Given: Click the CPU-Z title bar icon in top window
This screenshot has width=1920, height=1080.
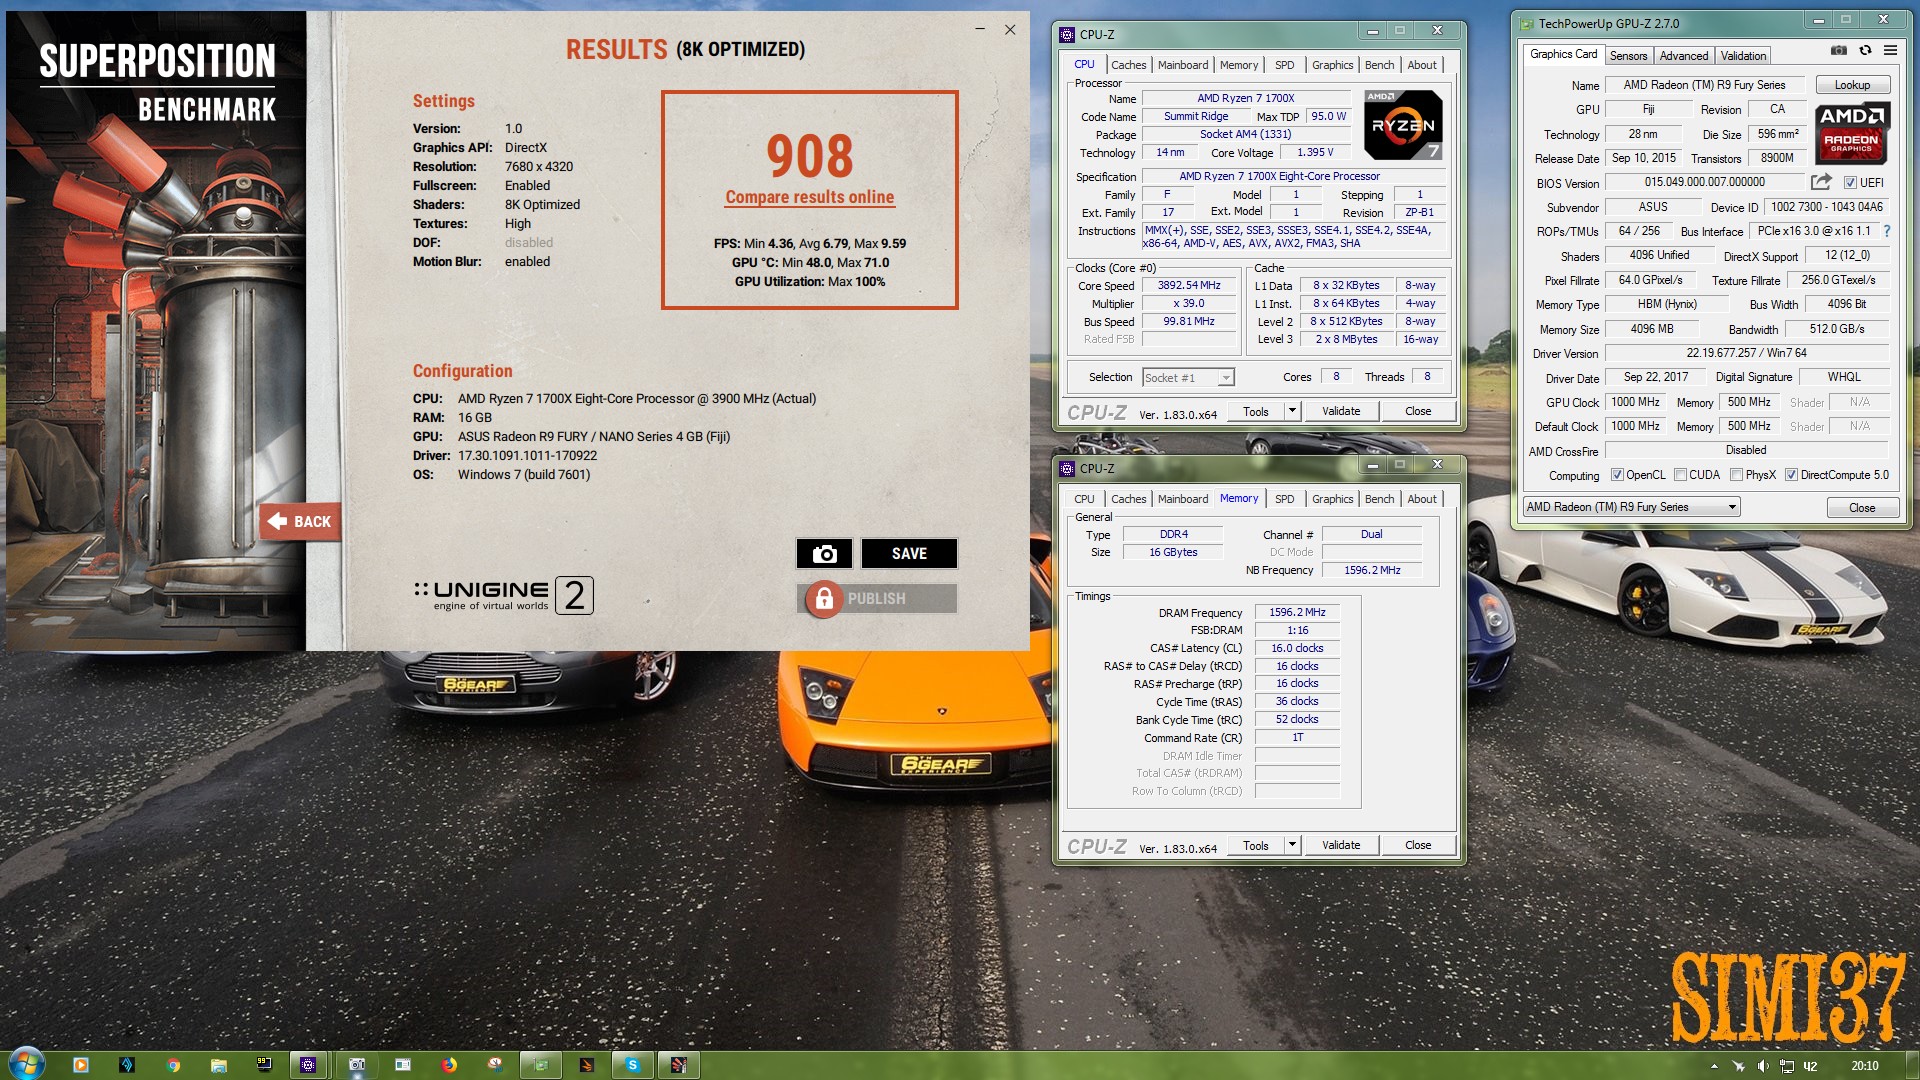Looking at the screenshot, I should (1067, 34).
